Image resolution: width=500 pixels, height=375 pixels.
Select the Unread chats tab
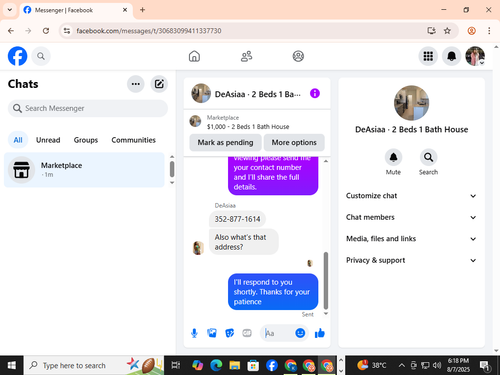tap(48, 140)
